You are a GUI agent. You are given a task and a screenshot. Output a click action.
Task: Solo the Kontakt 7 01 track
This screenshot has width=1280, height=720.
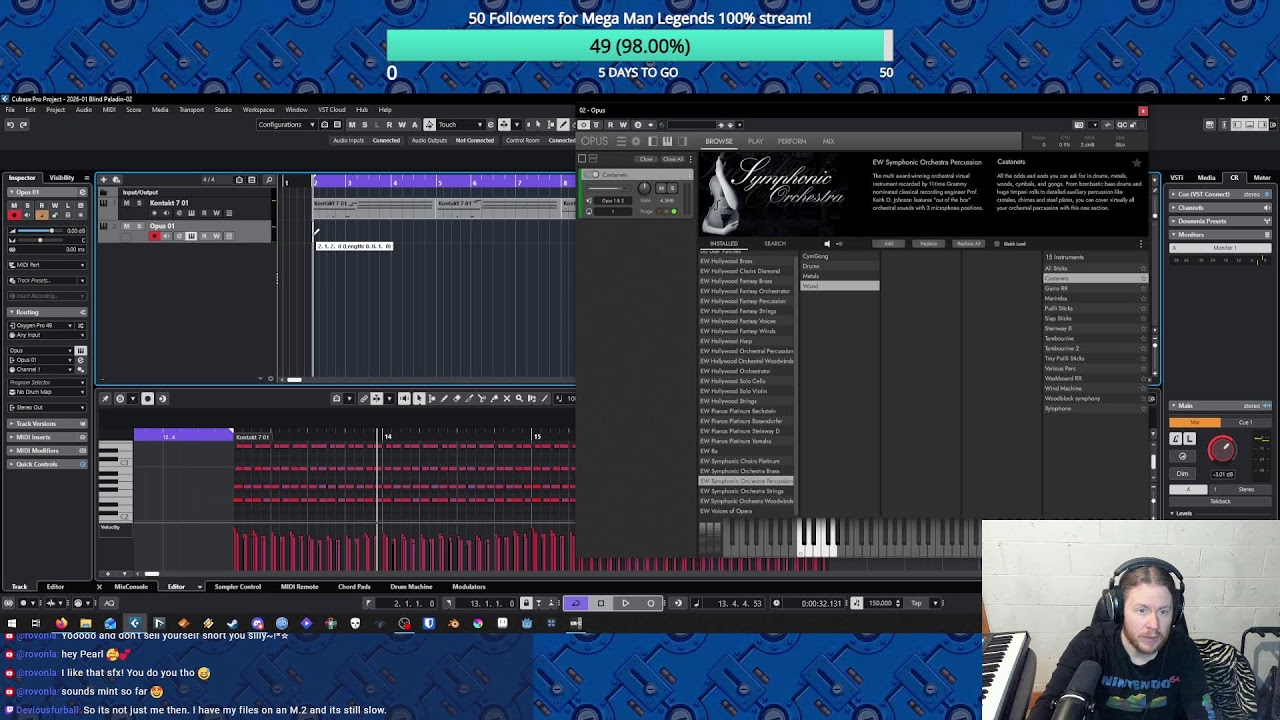pyautogui.click(x=139, y=203)
